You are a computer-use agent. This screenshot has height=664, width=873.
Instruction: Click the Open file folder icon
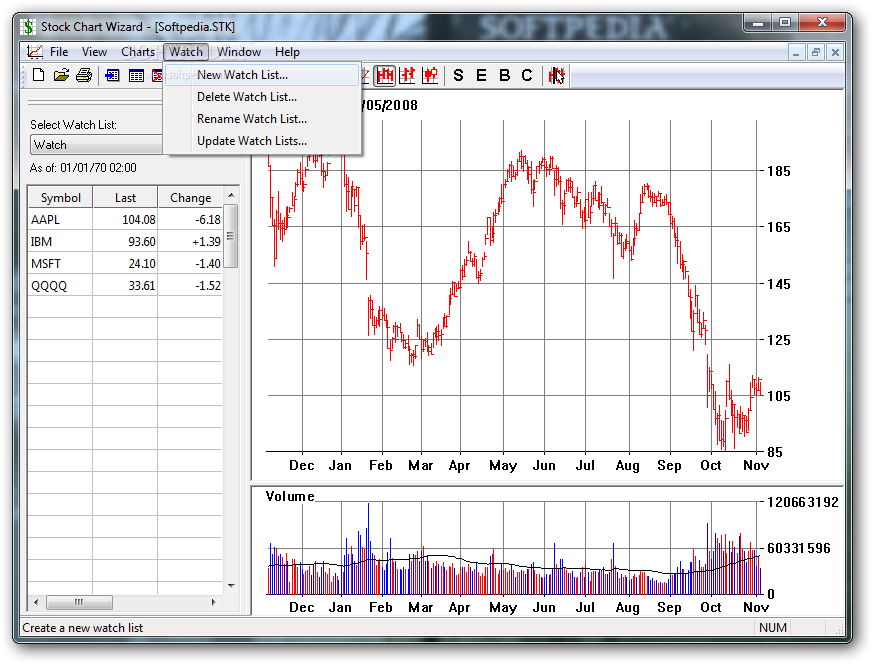pos(61,75)
